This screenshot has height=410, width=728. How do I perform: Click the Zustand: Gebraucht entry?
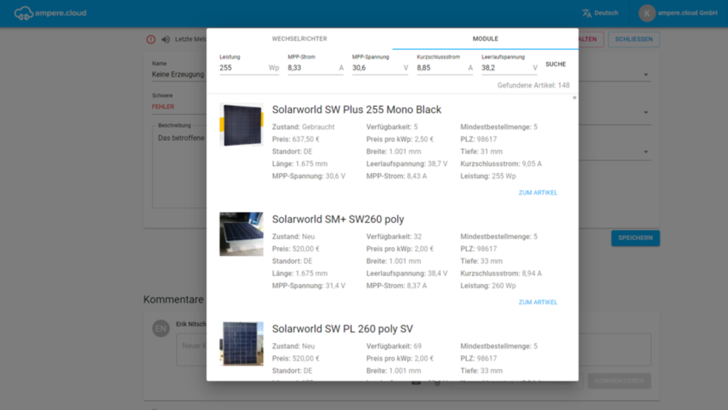303,127
